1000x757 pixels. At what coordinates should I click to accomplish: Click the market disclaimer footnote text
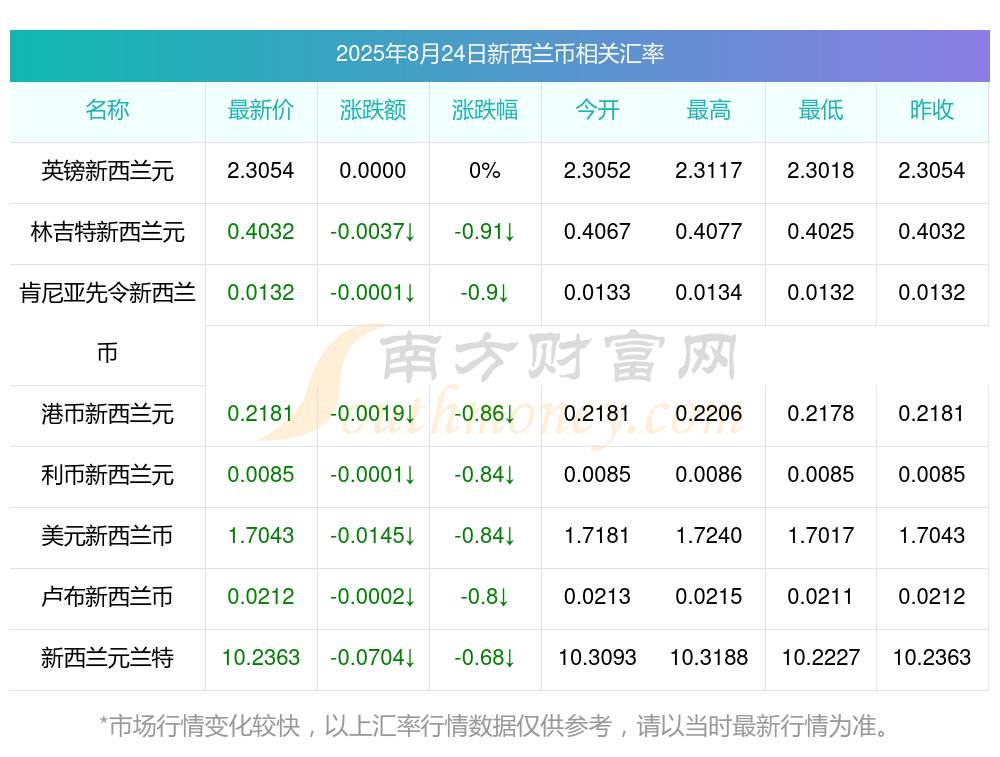click(494, 726)
